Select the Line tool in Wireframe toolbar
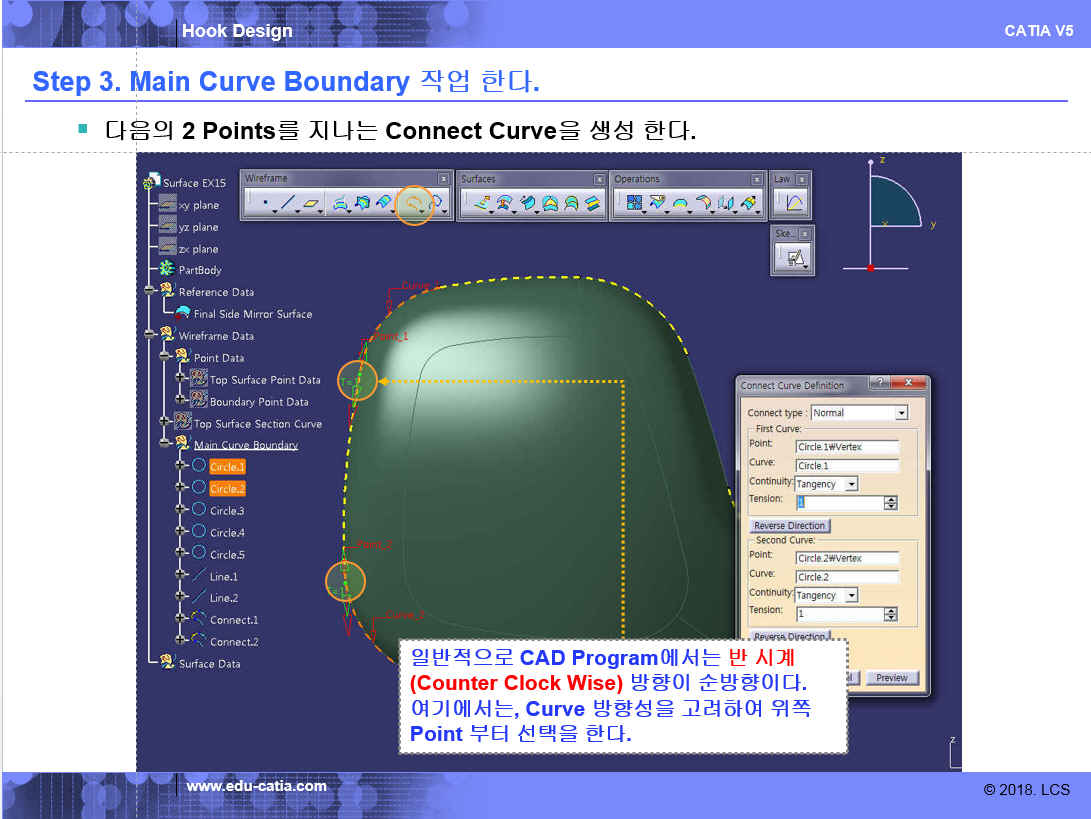The height and width of the screenshot is (819, 1091). coord(288,204)
